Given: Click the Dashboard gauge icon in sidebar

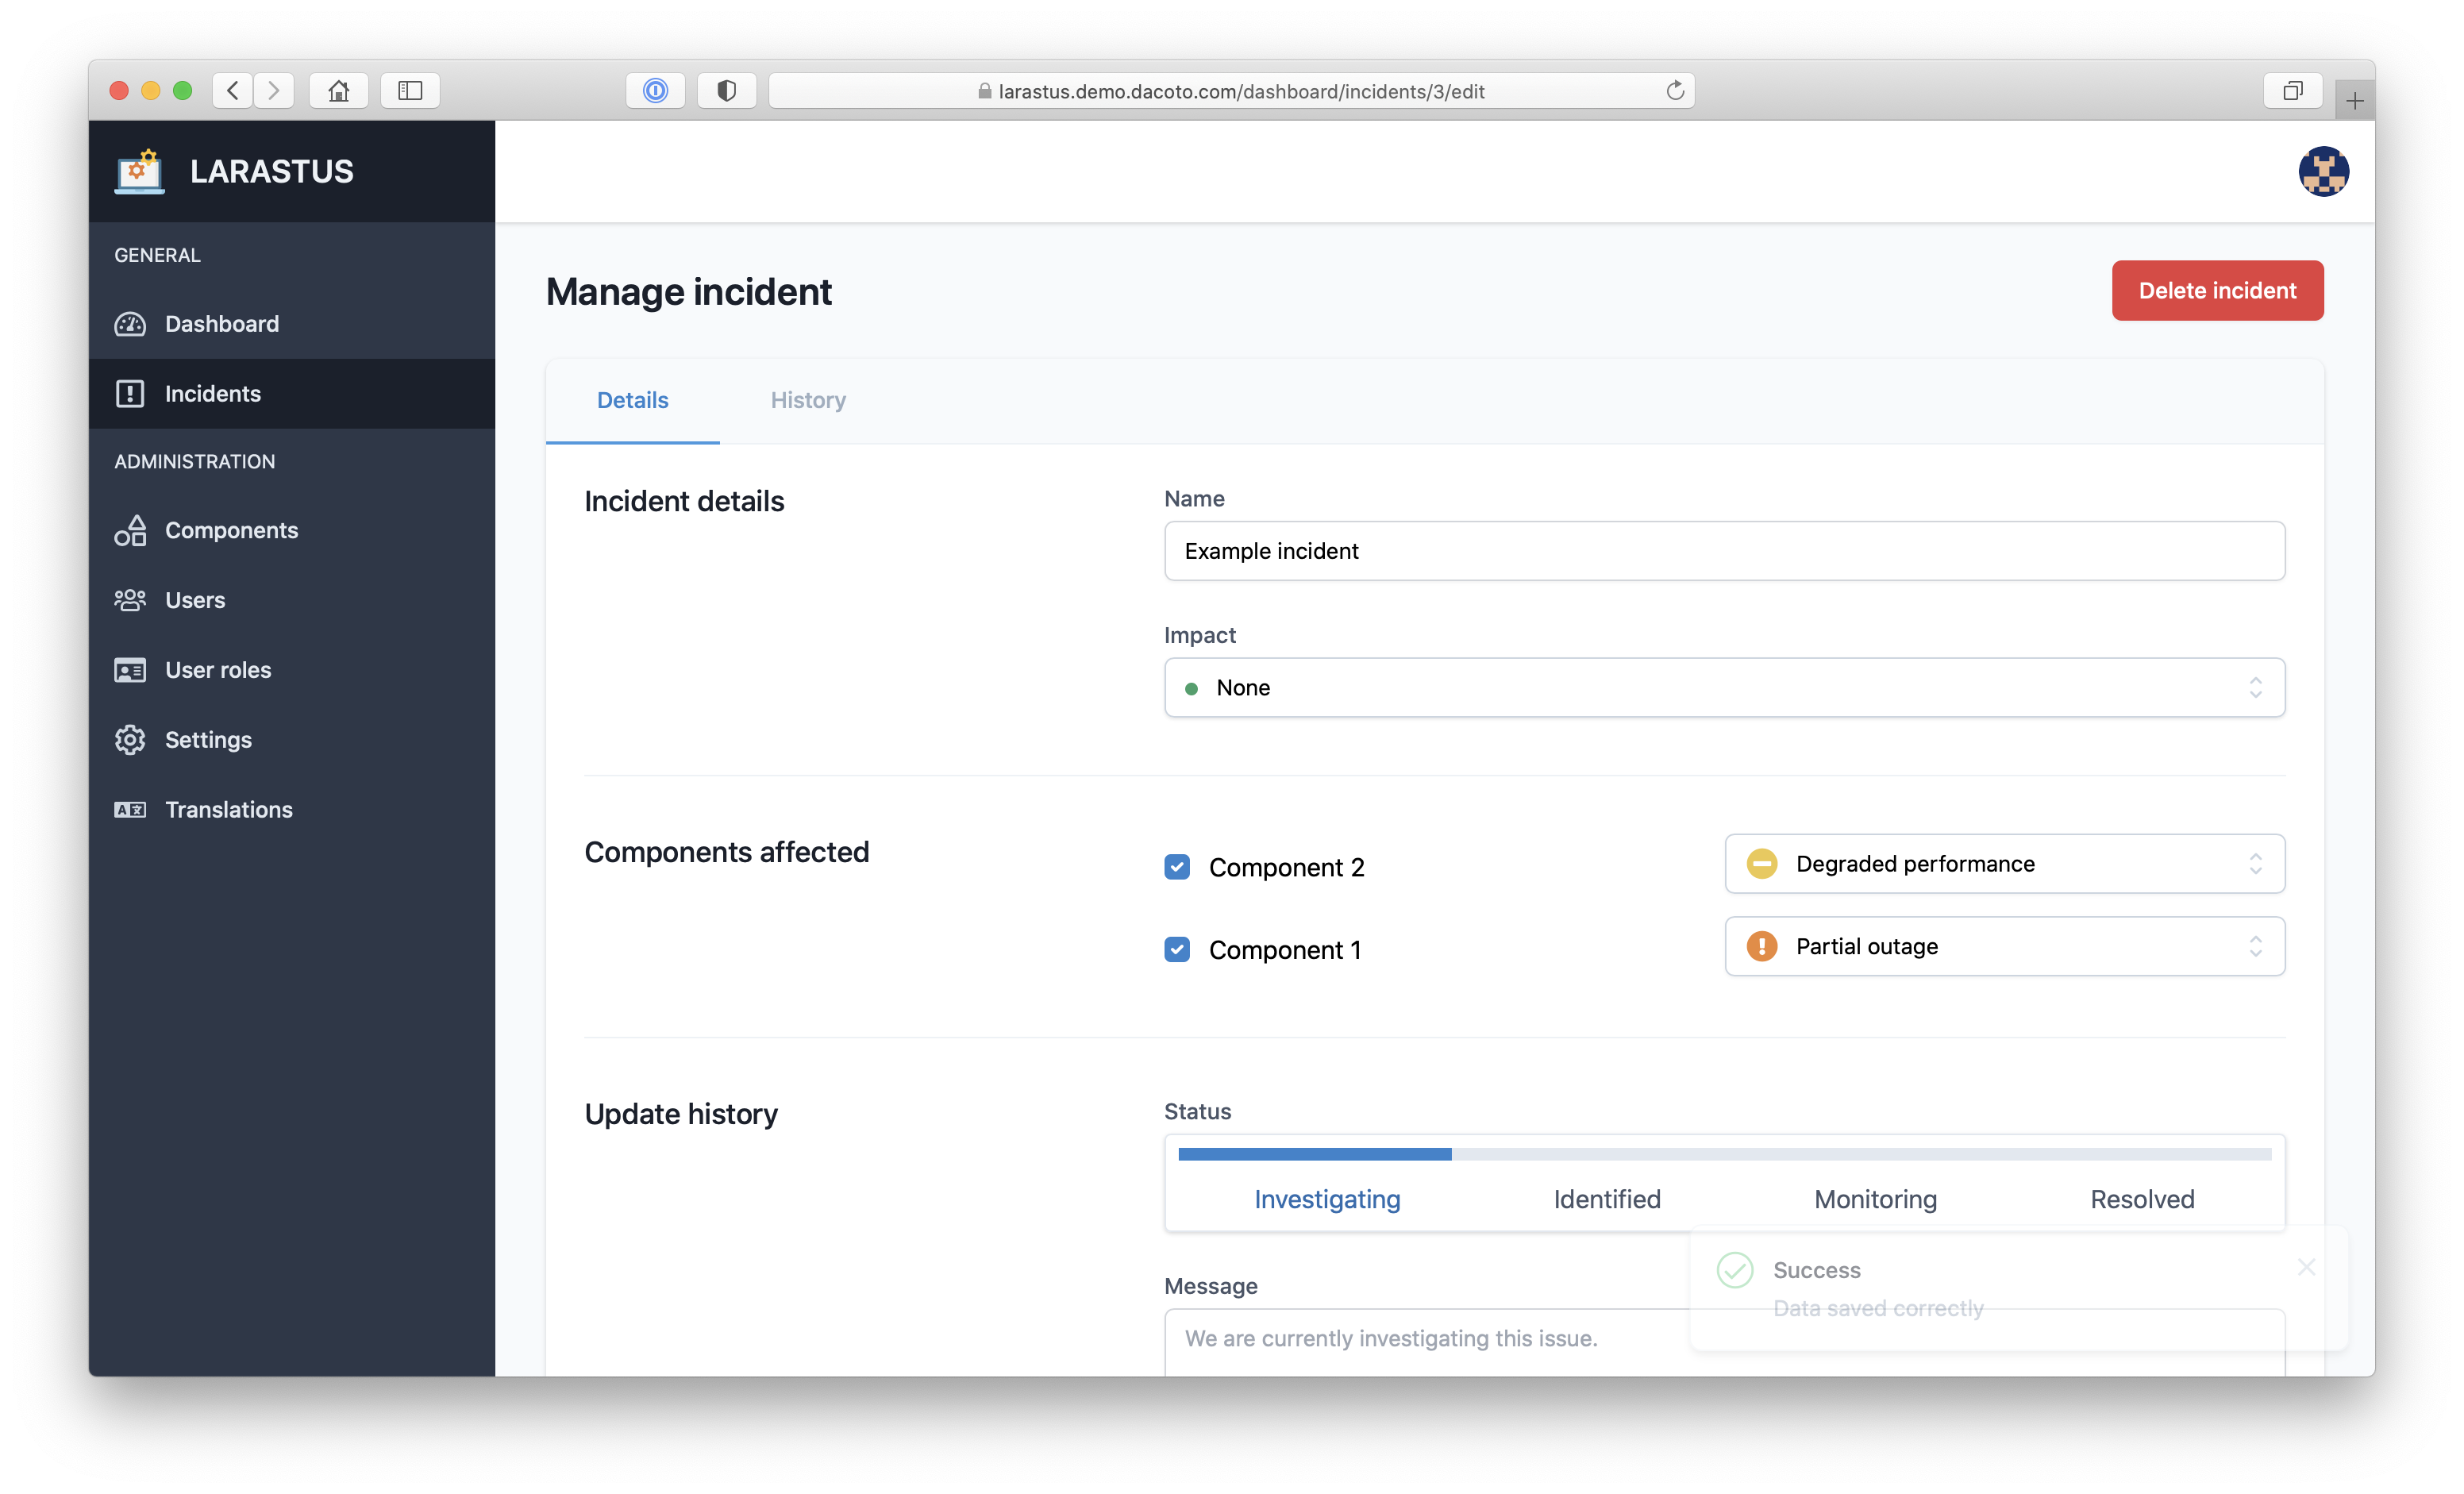Looking at the screenshot, I should click(130, 324).
